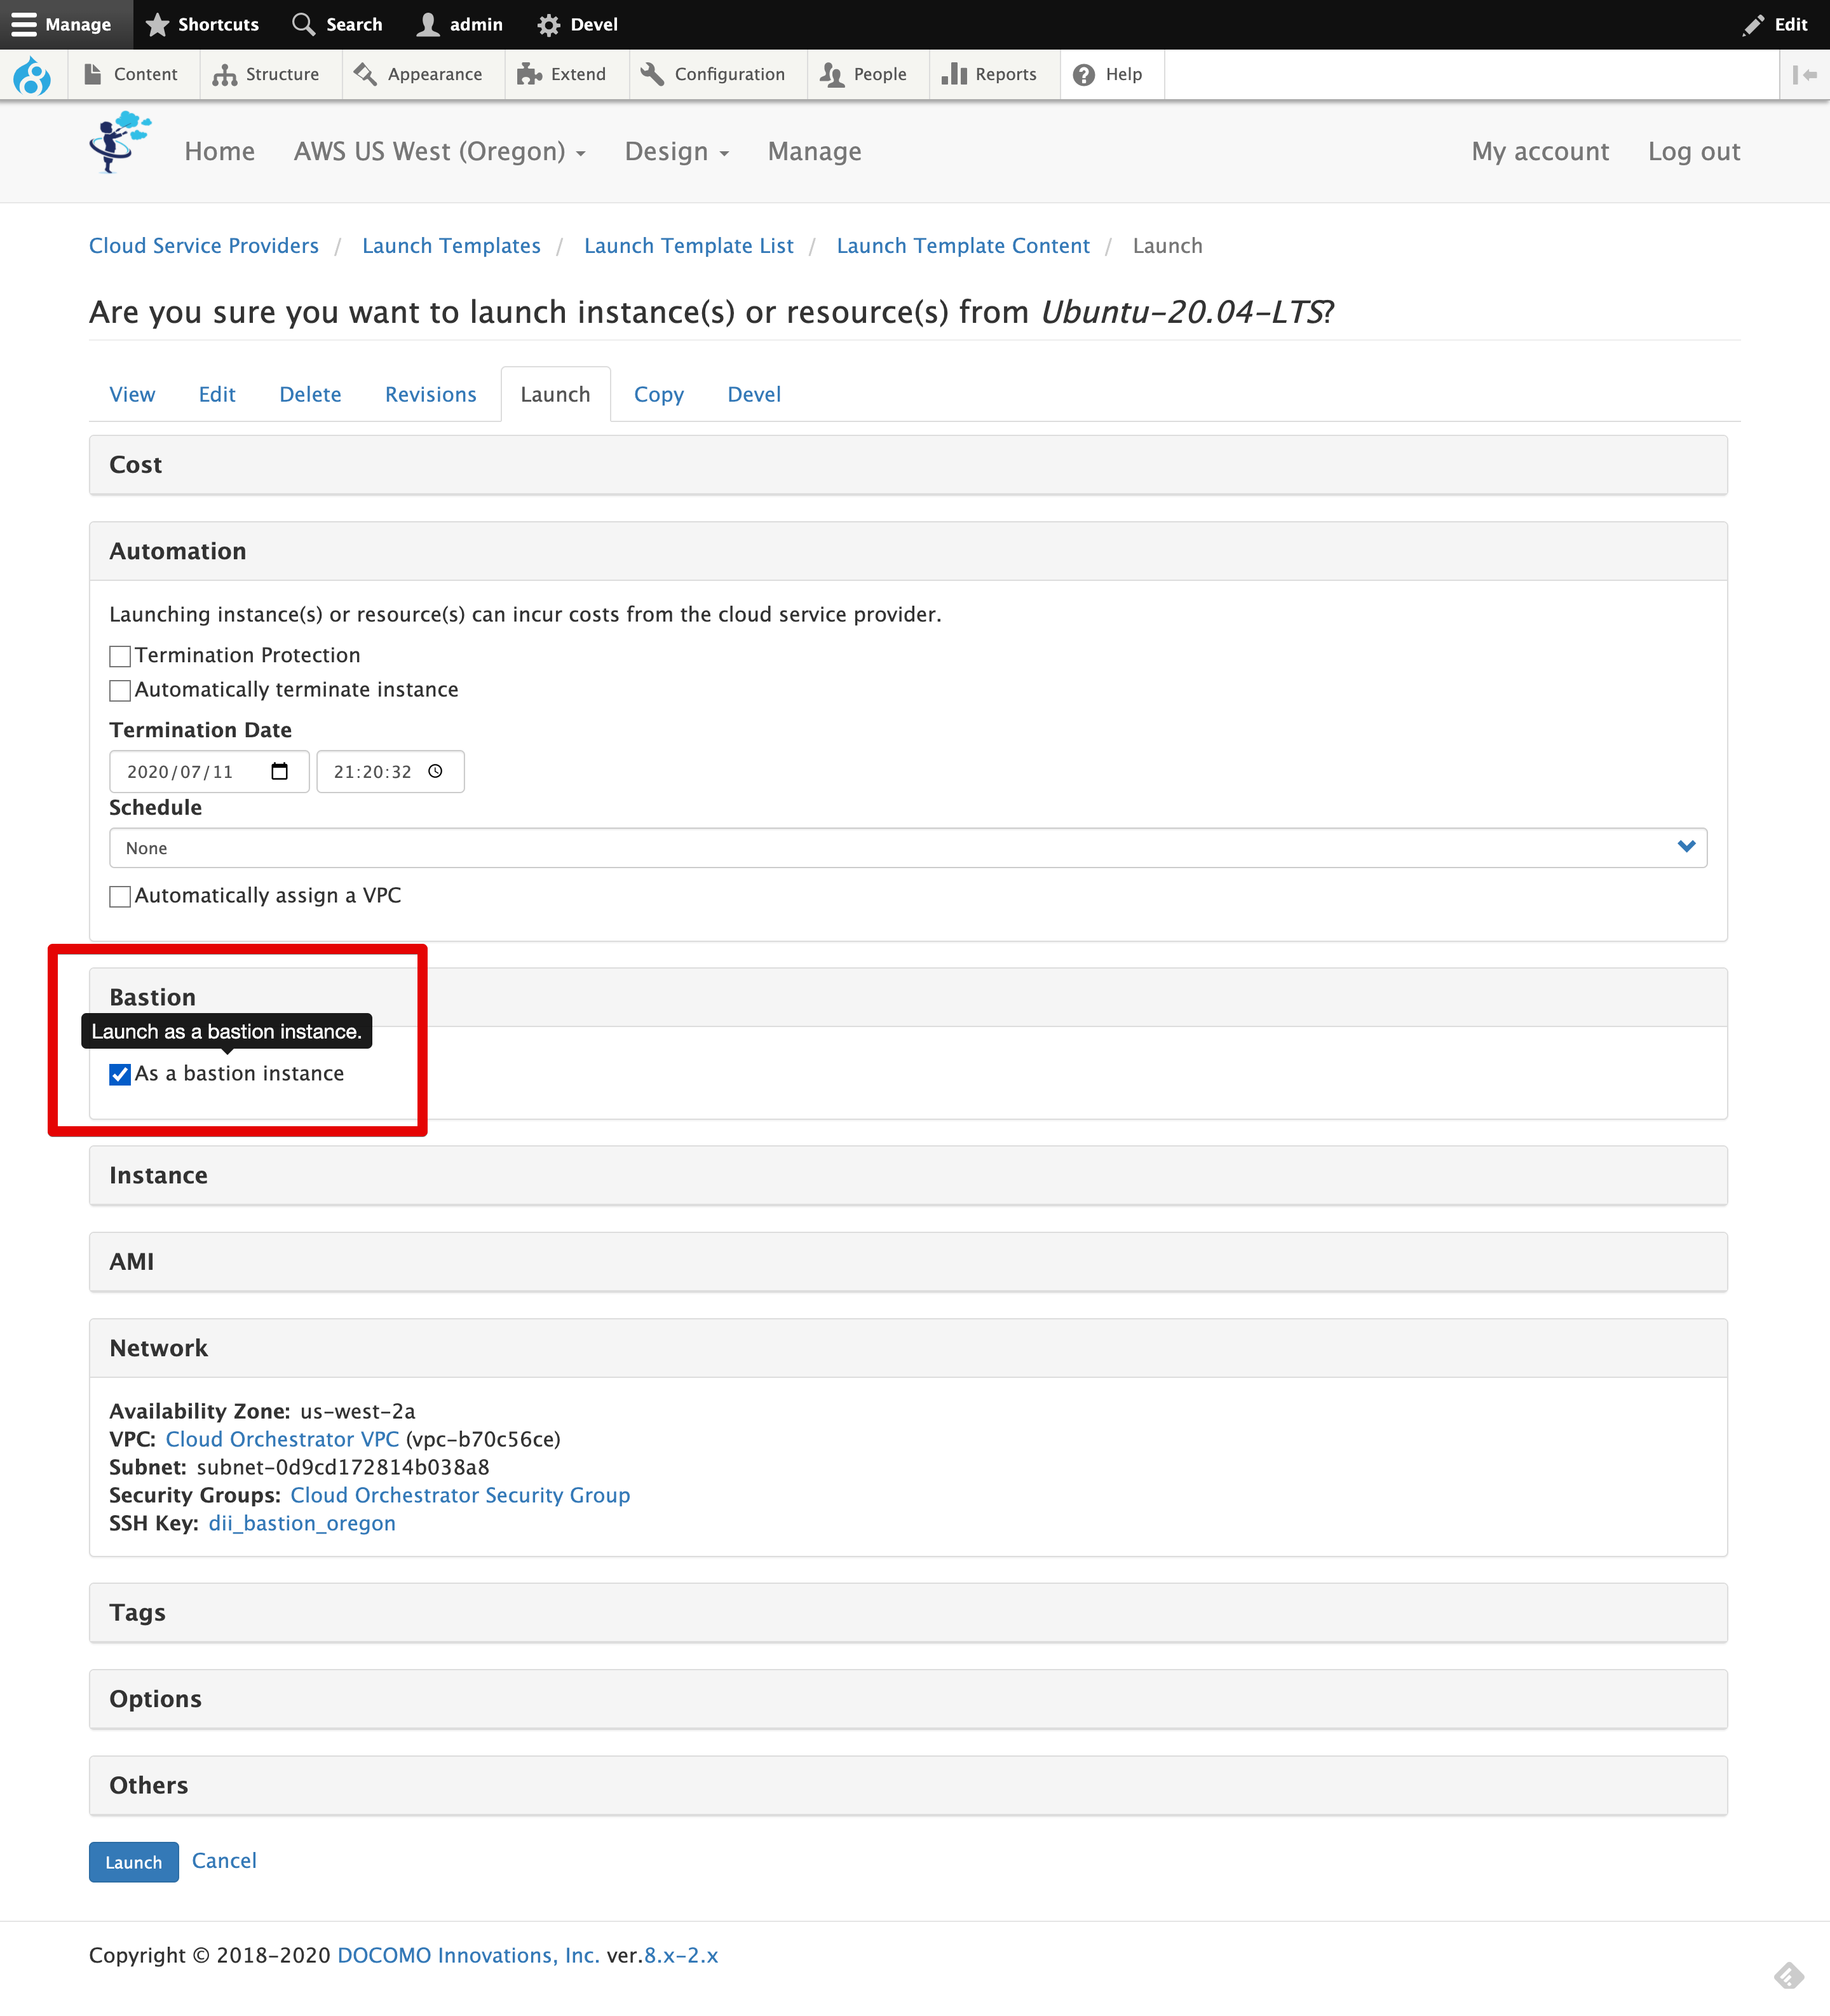Expand the AMI section
This screenshot has width=1830, height=2016.
908,1261
